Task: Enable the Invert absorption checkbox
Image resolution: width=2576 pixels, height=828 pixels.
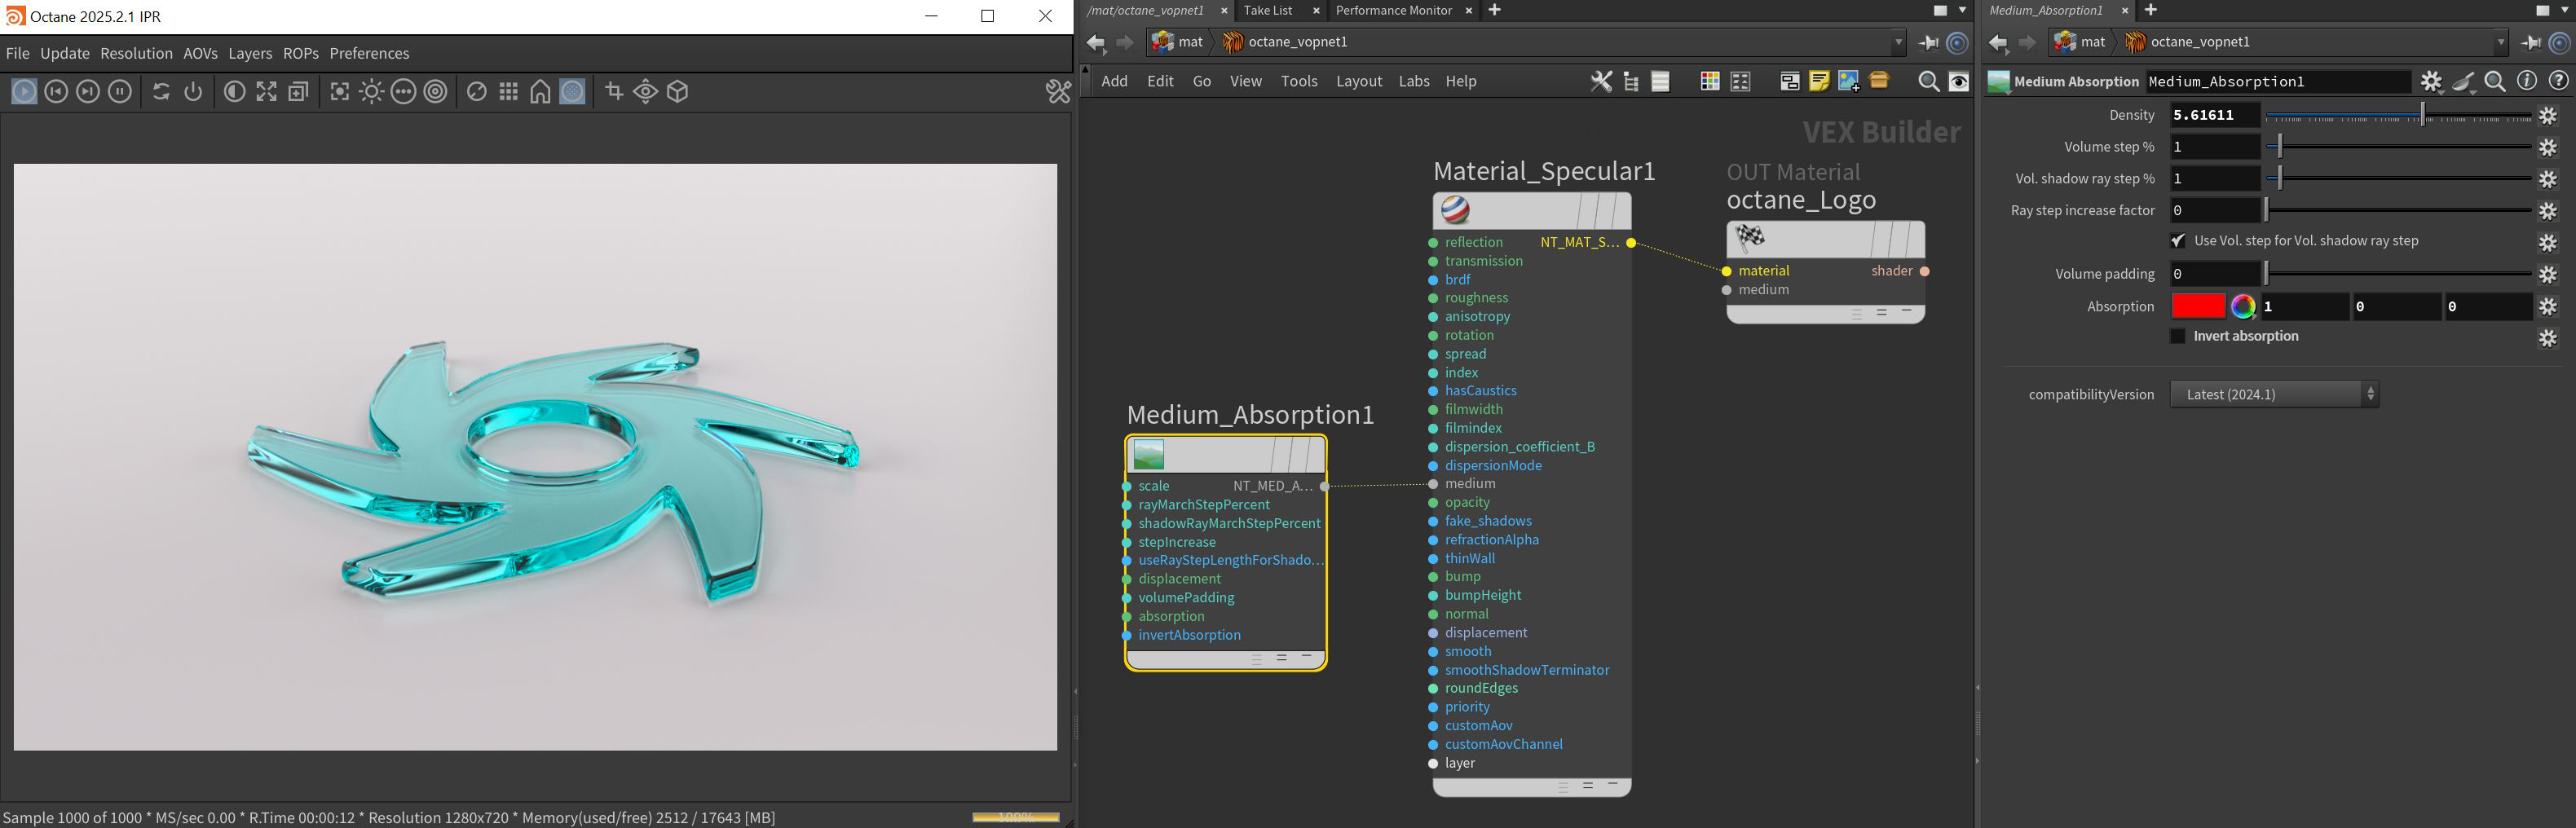Action: coord(2178,337)
